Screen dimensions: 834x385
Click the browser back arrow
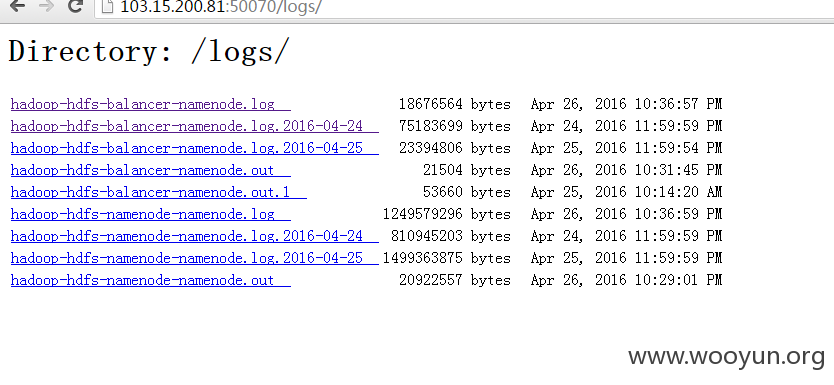18,6
